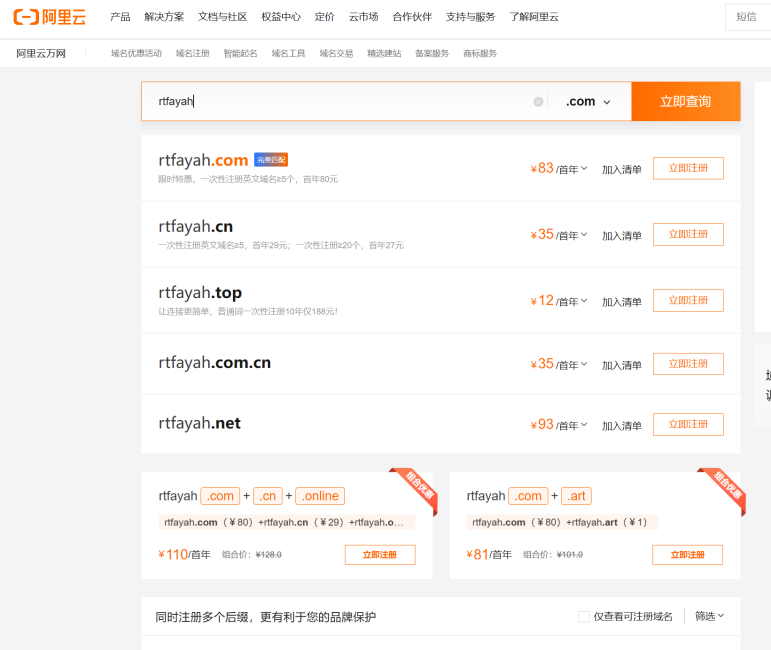Viewport: 771px width, 650px height.
Task: Open the 了解阿里云 menu
Action: pyautogui.click(x=534, y=17)
